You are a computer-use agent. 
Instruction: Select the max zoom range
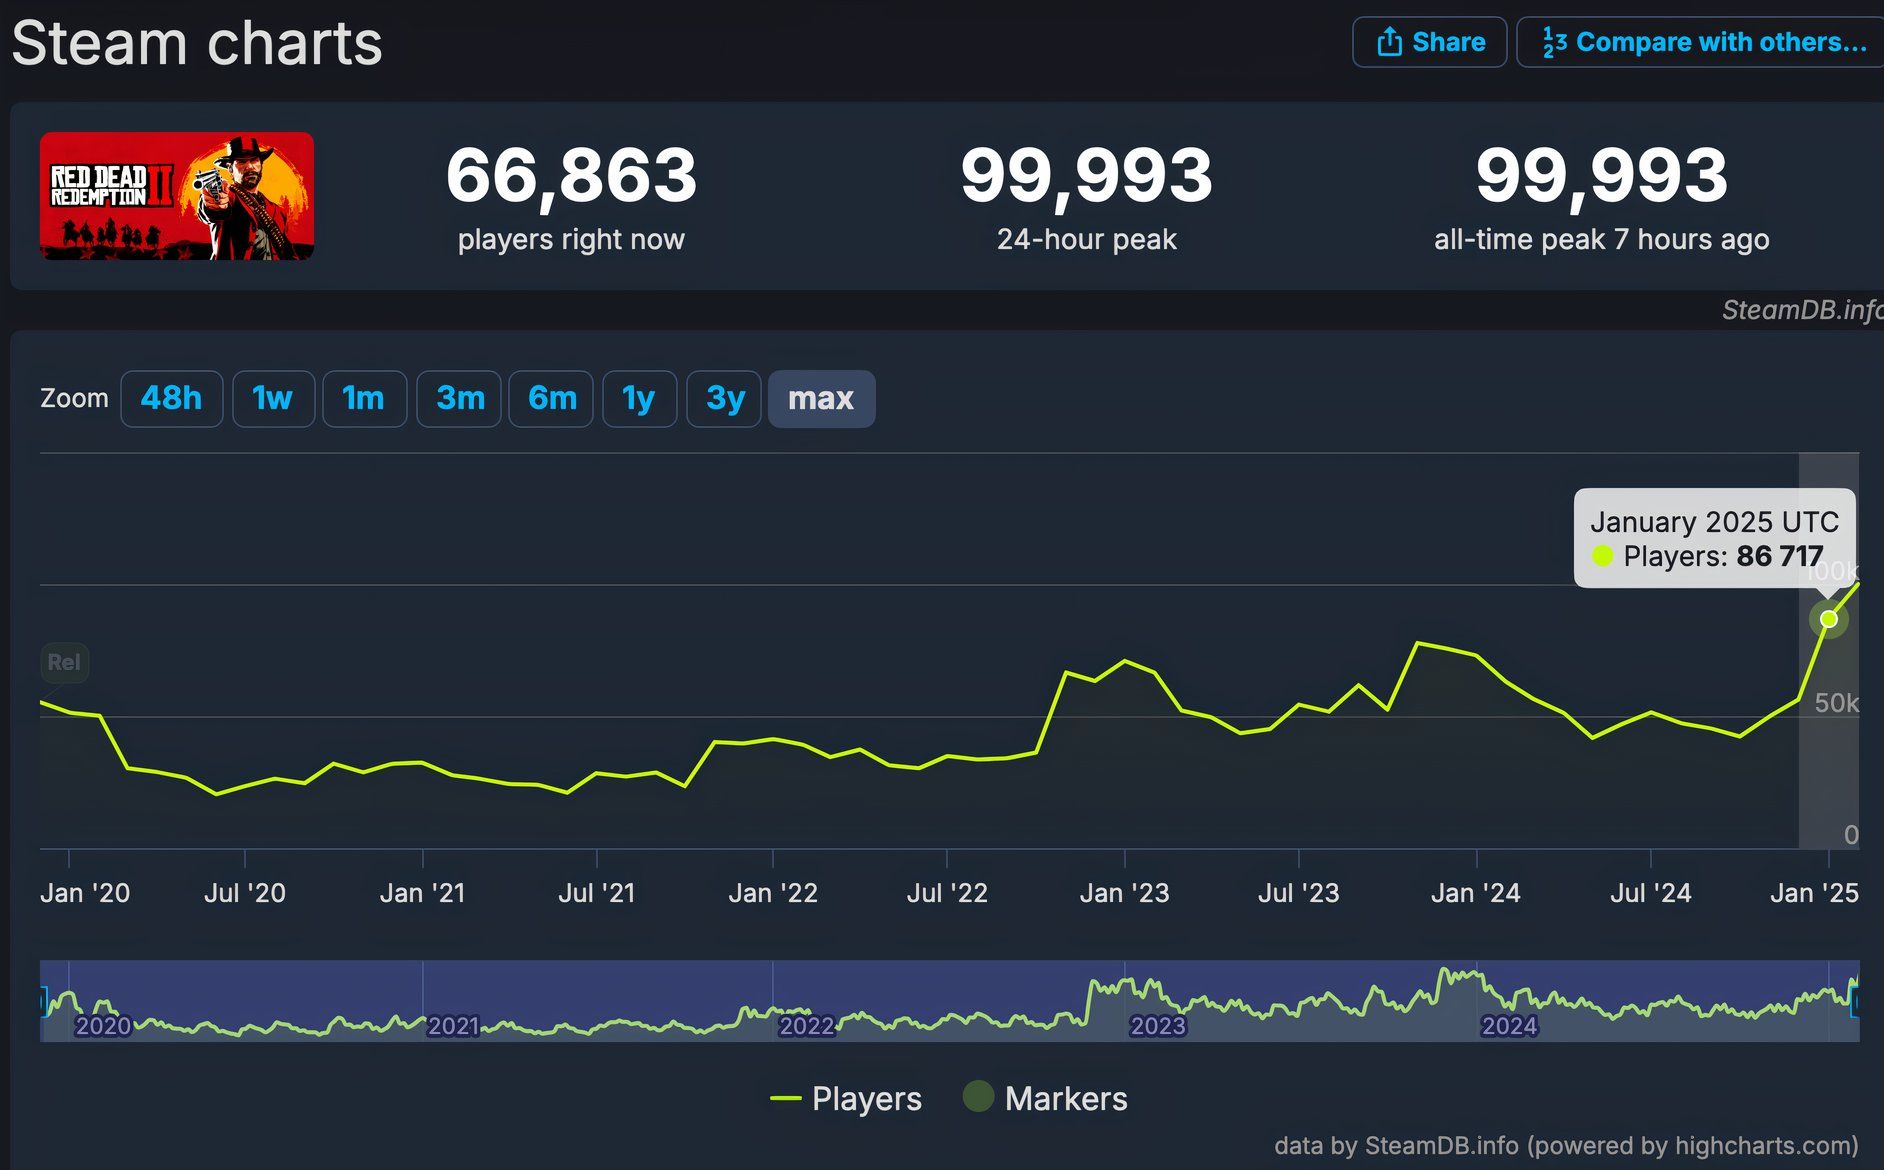(821, 399)
